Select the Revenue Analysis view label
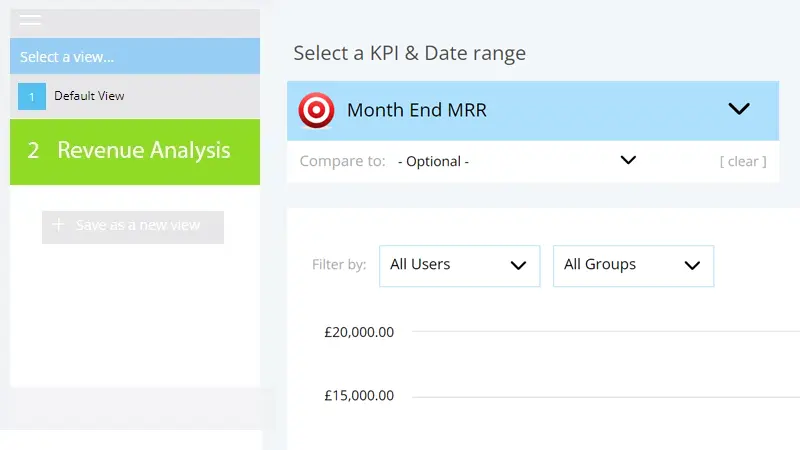The image size is (800, 450). coord(144,151)
